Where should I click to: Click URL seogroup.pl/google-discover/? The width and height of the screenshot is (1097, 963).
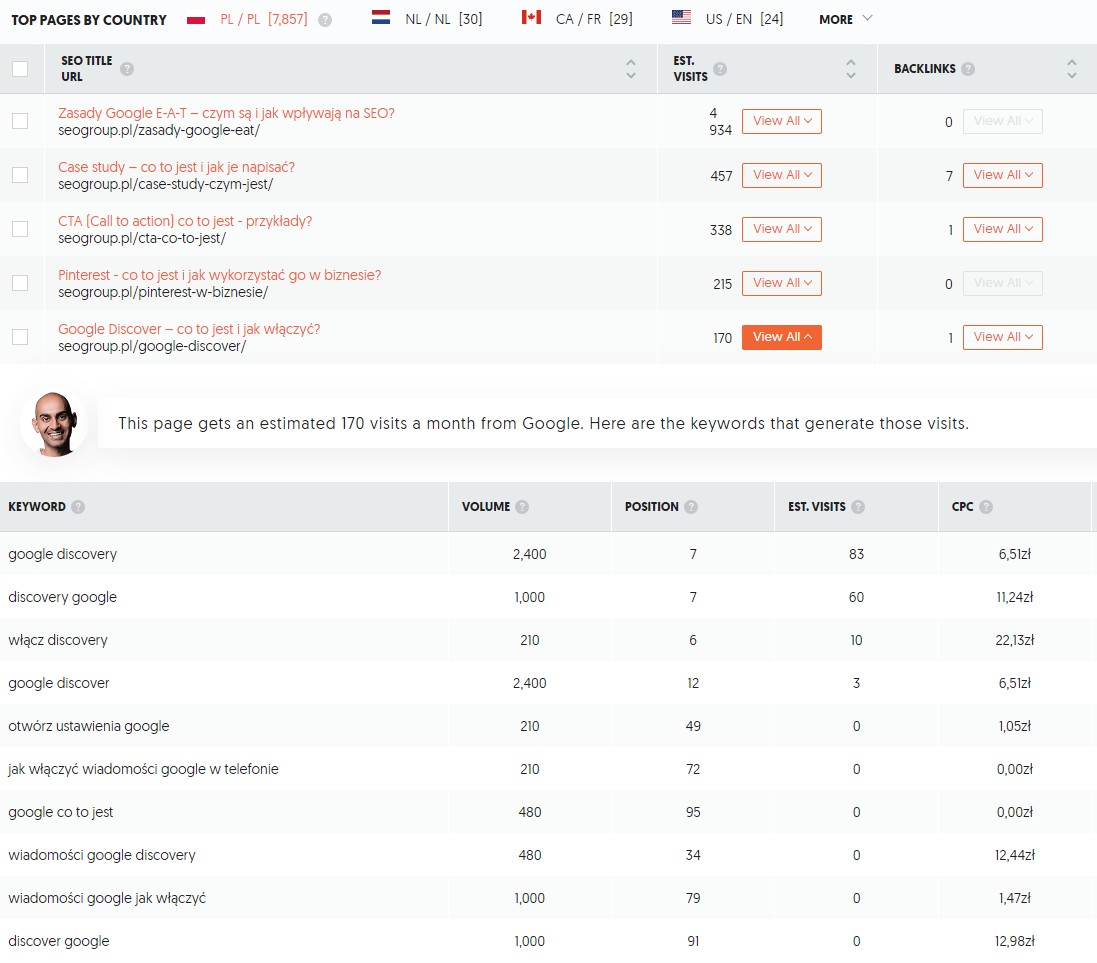(152, 346)
